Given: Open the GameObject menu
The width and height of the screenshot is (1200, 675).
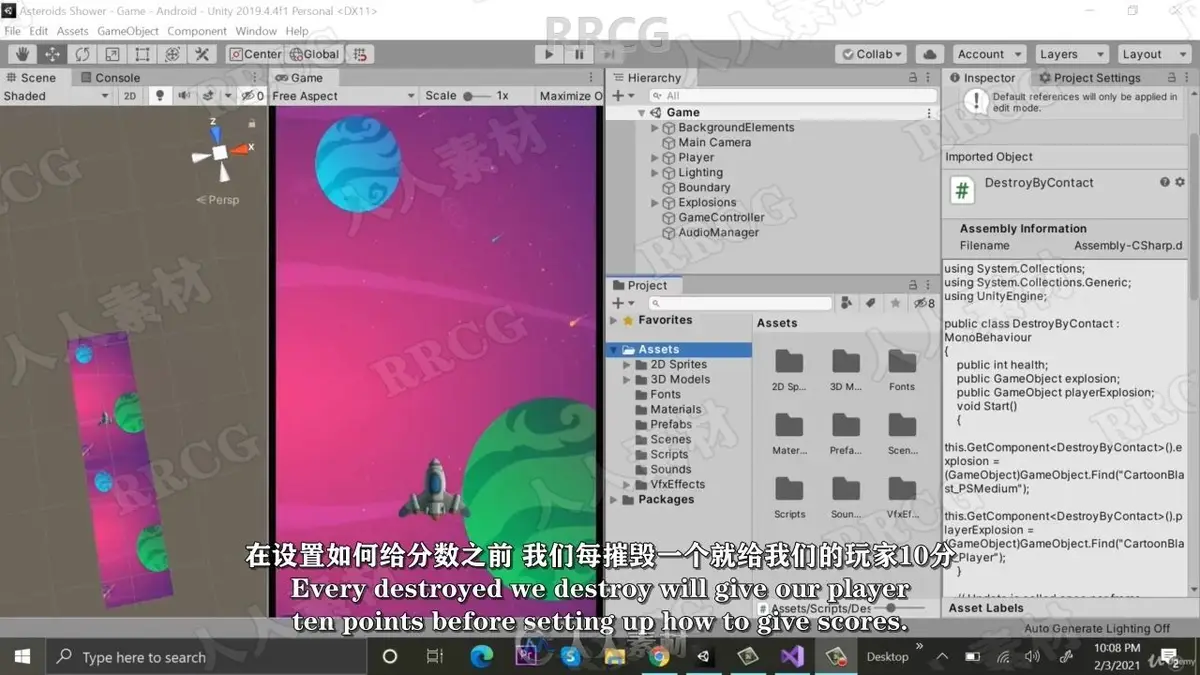Looking at the screenshot, I should tap(128, 31).
